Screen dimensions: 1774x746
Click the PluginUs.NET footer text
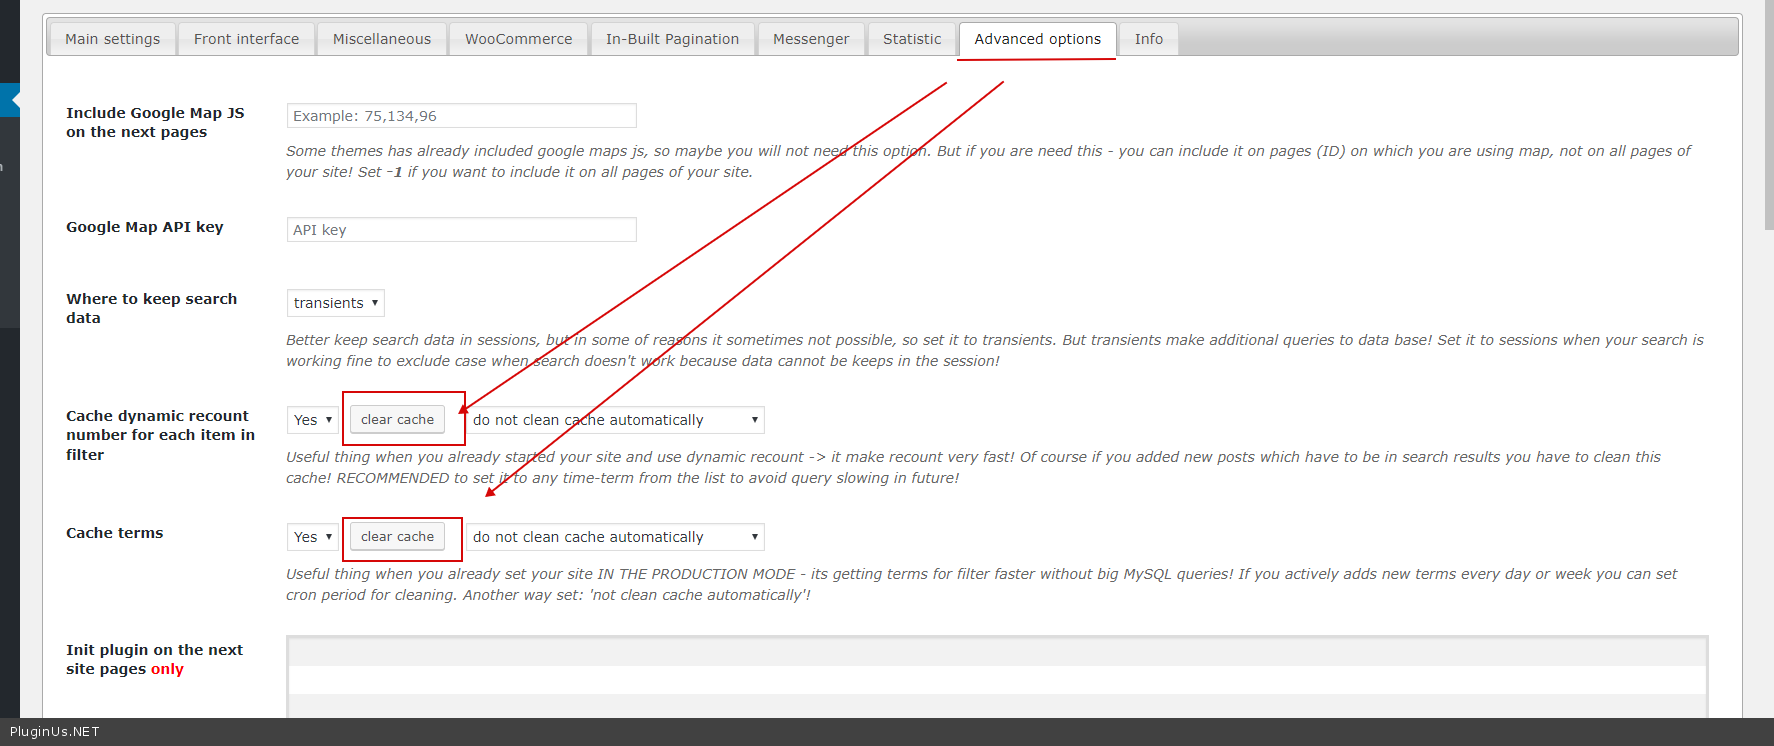tap(55, 732)
